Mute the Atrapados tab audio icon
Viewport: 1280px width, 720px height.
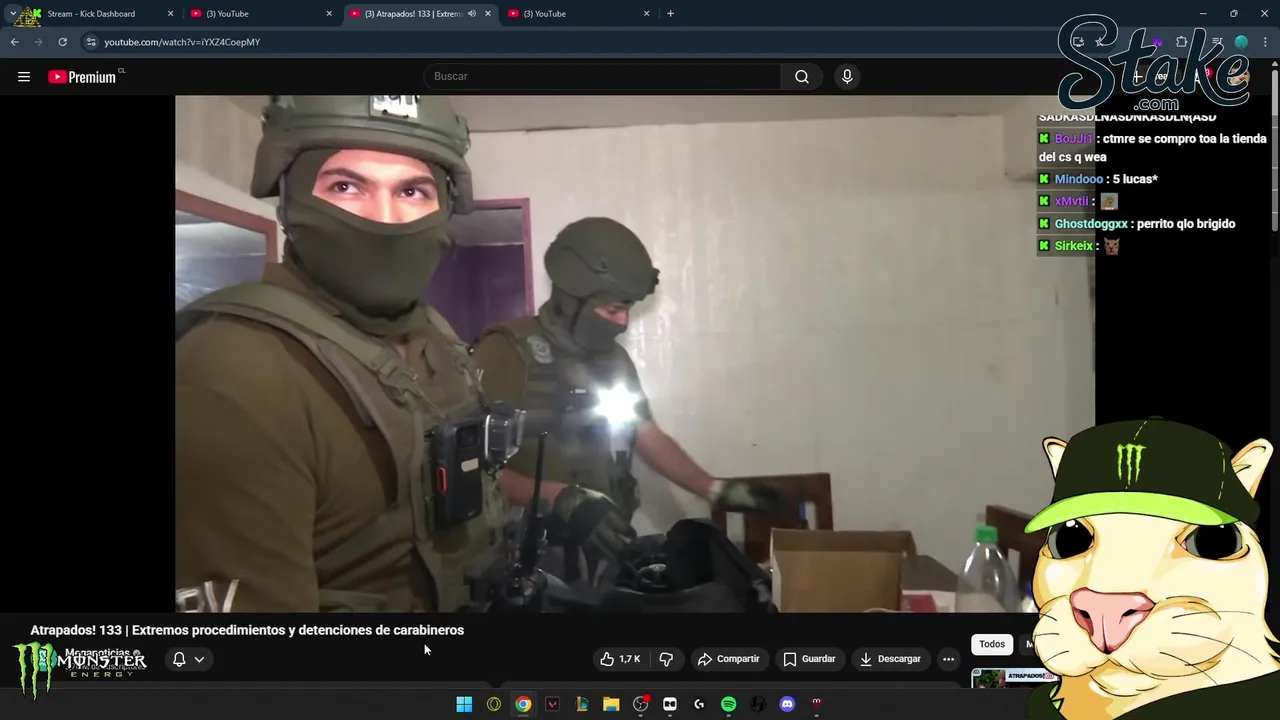(x=472, y=14)
